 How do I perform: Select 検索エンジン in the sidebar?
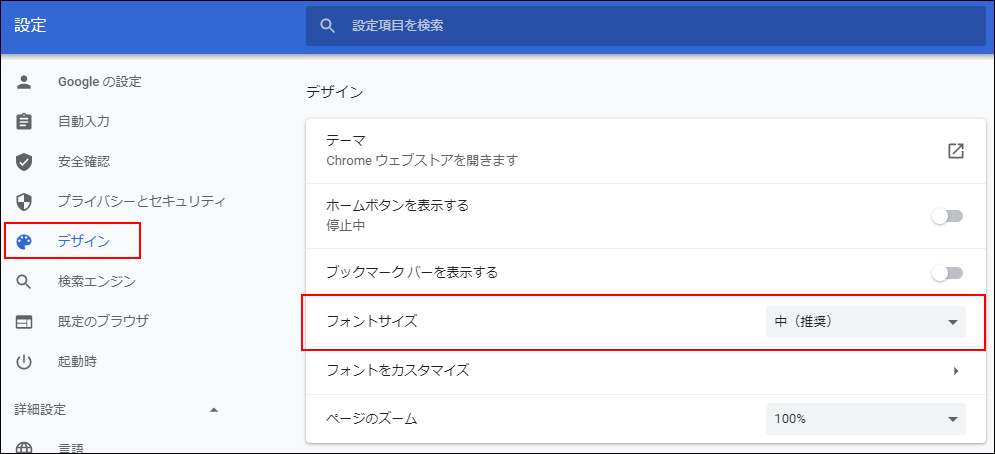pyautogui.click(x=97, y=281)
